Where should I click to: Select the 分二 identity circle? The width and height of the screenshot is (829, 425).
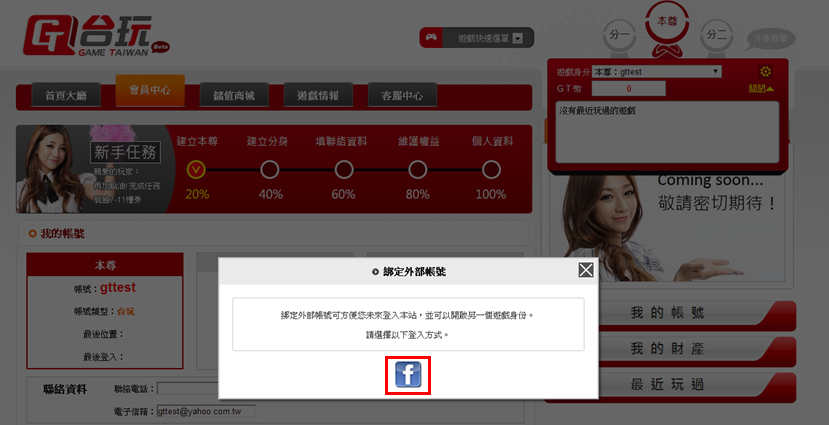click(x=716, y=35)
